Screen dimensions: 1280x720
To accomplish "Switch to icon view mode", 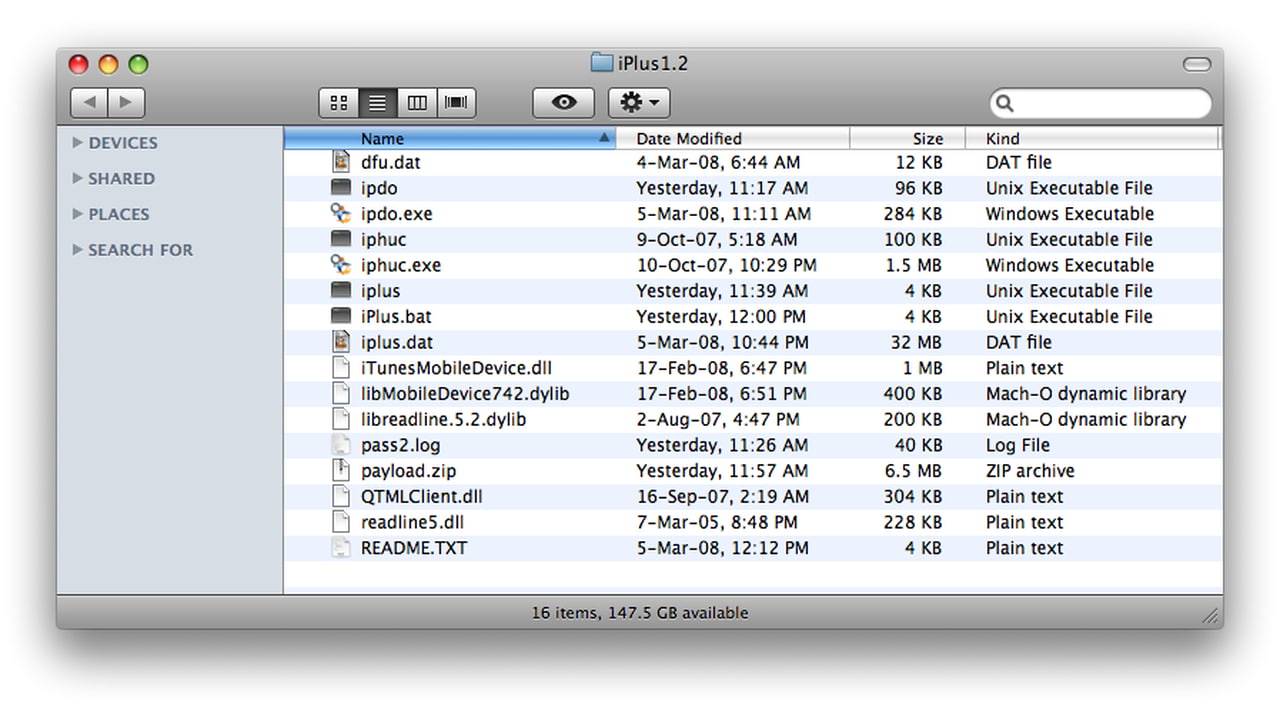I will click(338, 102).
